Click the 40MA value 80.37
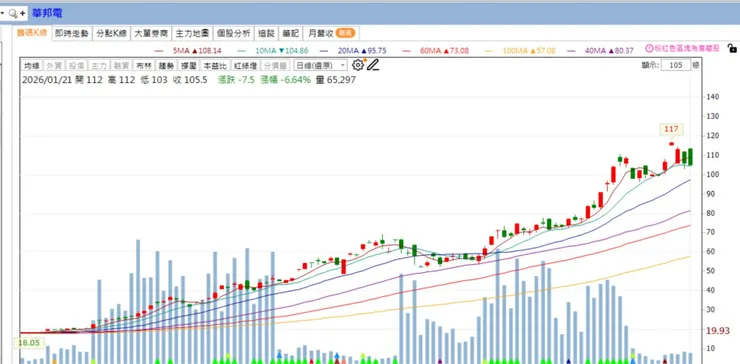Image resolution: width=740 pixels, height=364 pixels. click(623, 51)
